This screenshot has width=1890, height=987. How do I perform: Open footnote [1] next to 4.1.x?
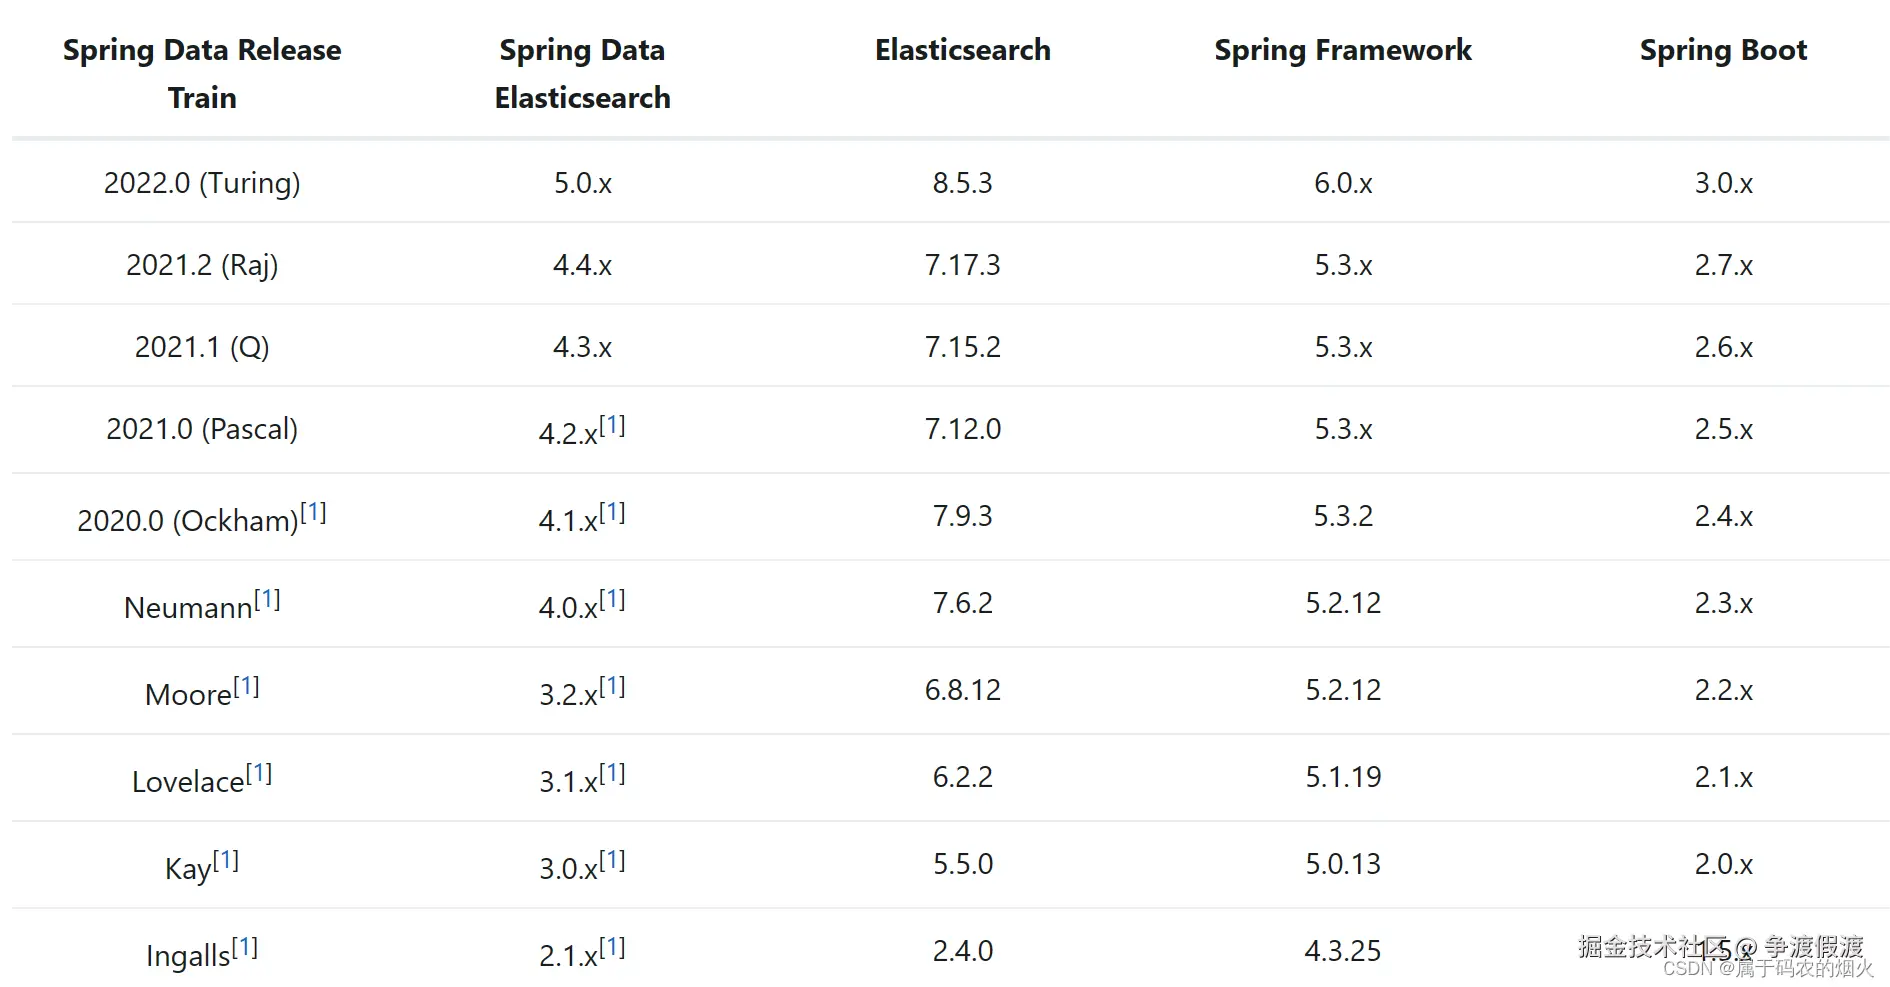[612, 513]
